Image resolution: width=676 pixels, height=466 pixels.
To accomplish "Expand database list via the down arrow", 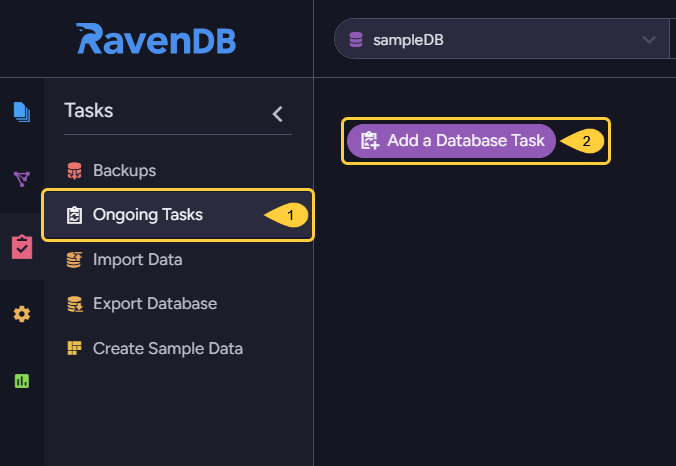I will coord(649,40).
